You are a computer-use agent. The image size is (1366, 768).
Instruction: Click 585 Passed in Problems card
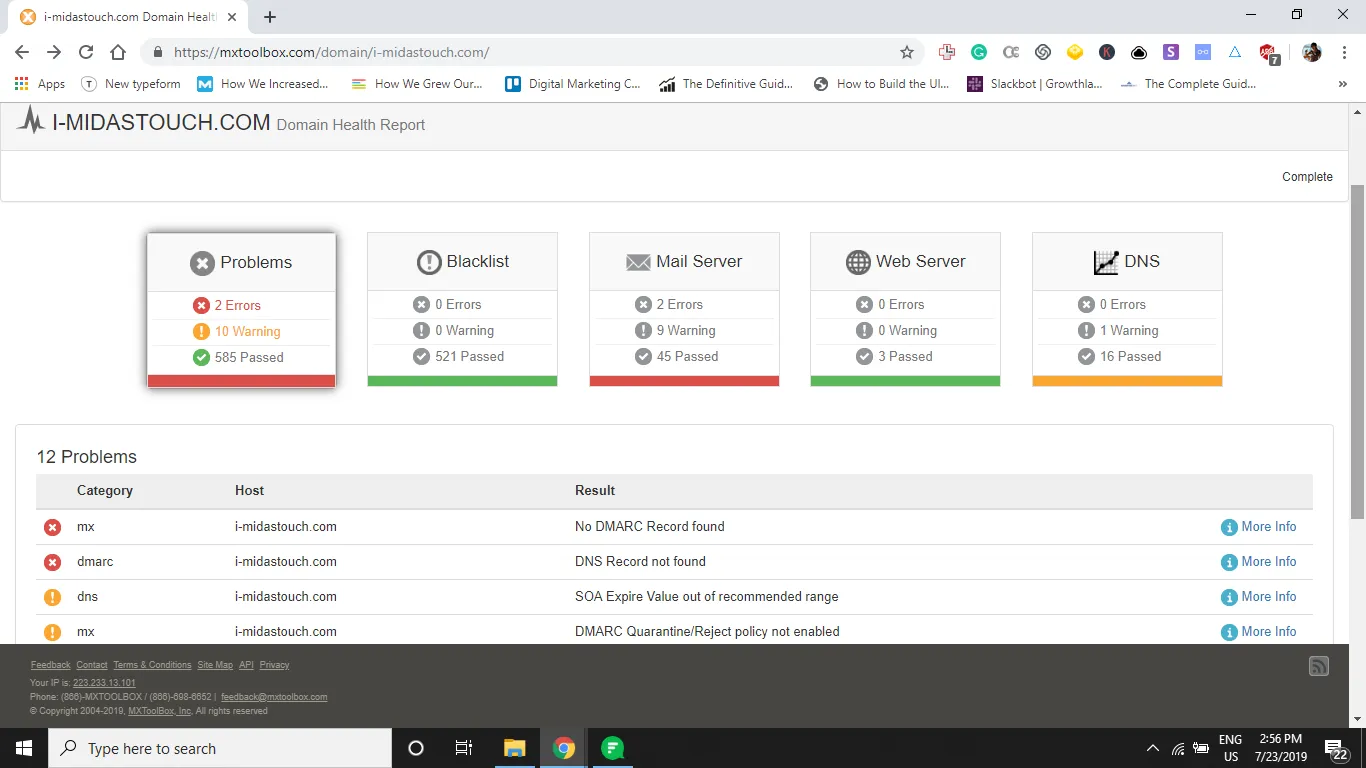click(x=238, y=357)
